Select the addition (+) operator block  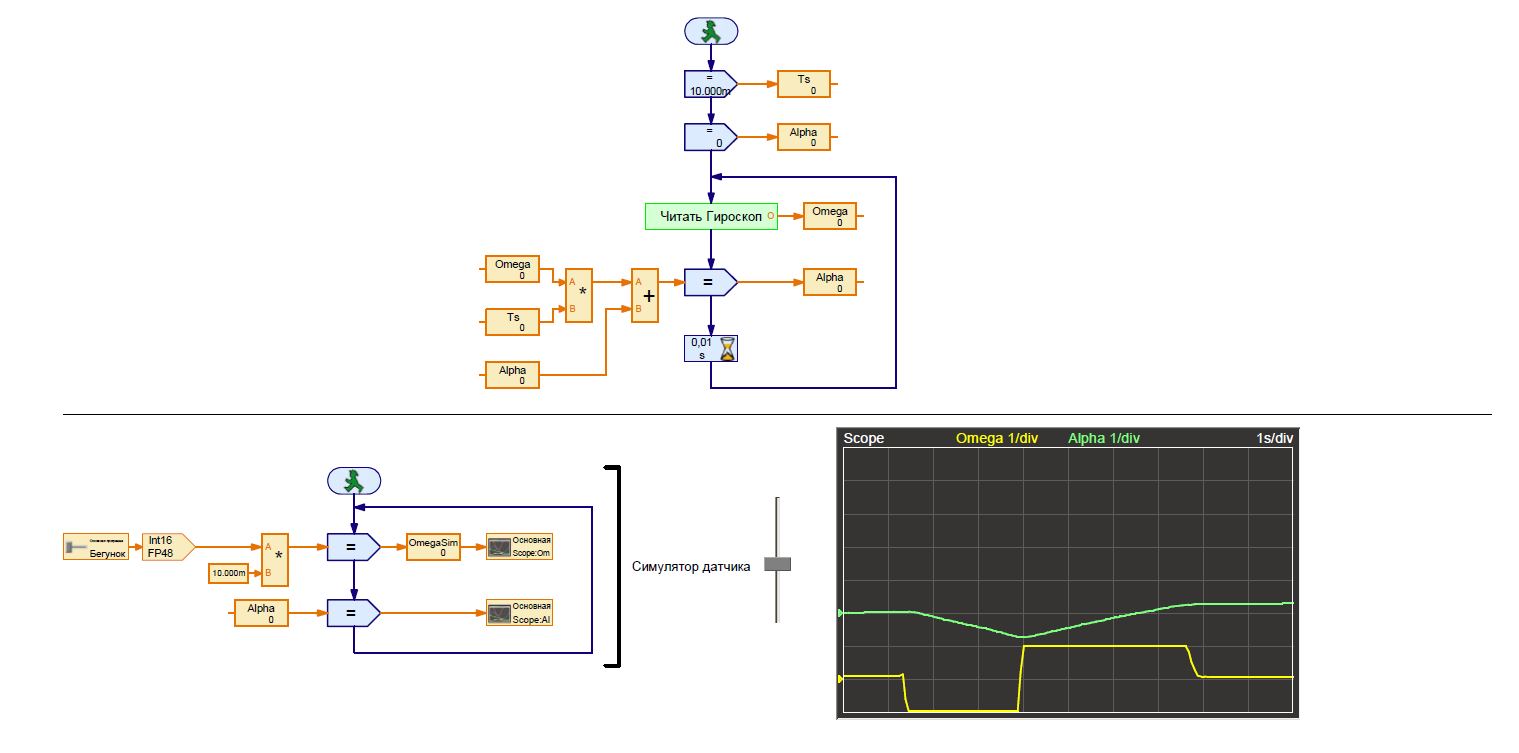tap(645, 296)
